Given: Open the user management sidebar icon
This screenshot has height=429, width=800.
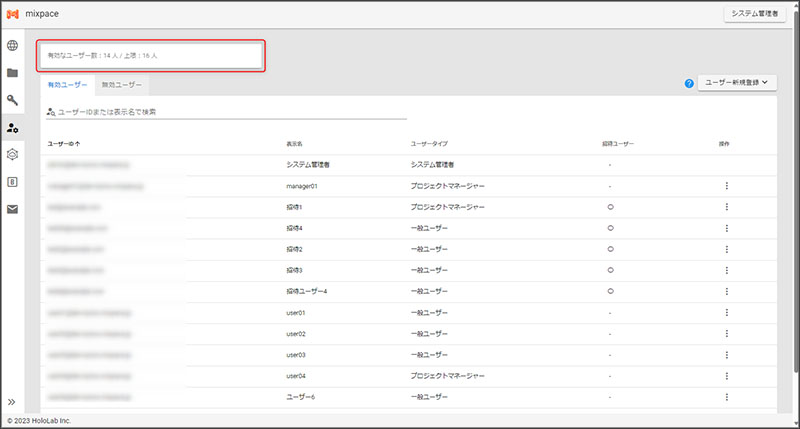Looking at the screenshot, I should coord(13,127).
